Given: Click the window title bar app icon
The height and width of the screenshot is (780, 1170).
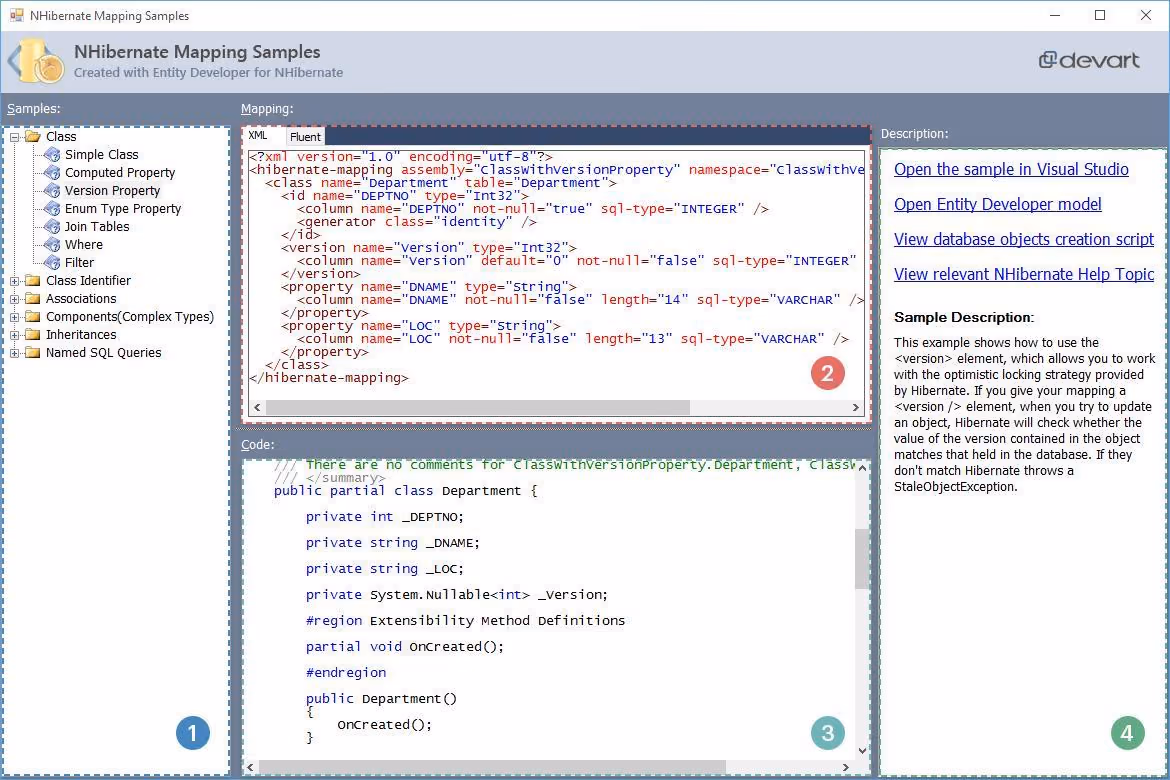Looking at the screenshot, I should point(16,15).
